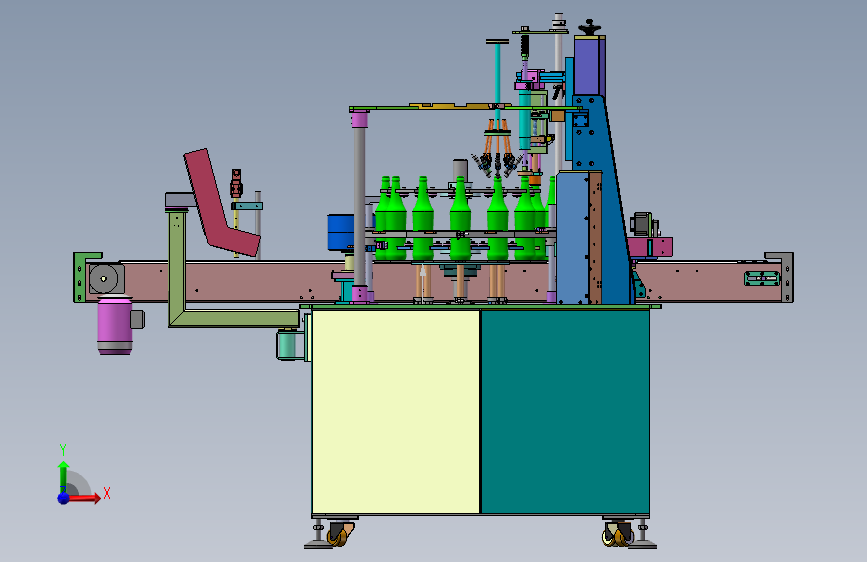Image resolution: width=867 pixels, height=562 pixels.
Task: Select the teal cabinet door panel
Action: (565, 412)
